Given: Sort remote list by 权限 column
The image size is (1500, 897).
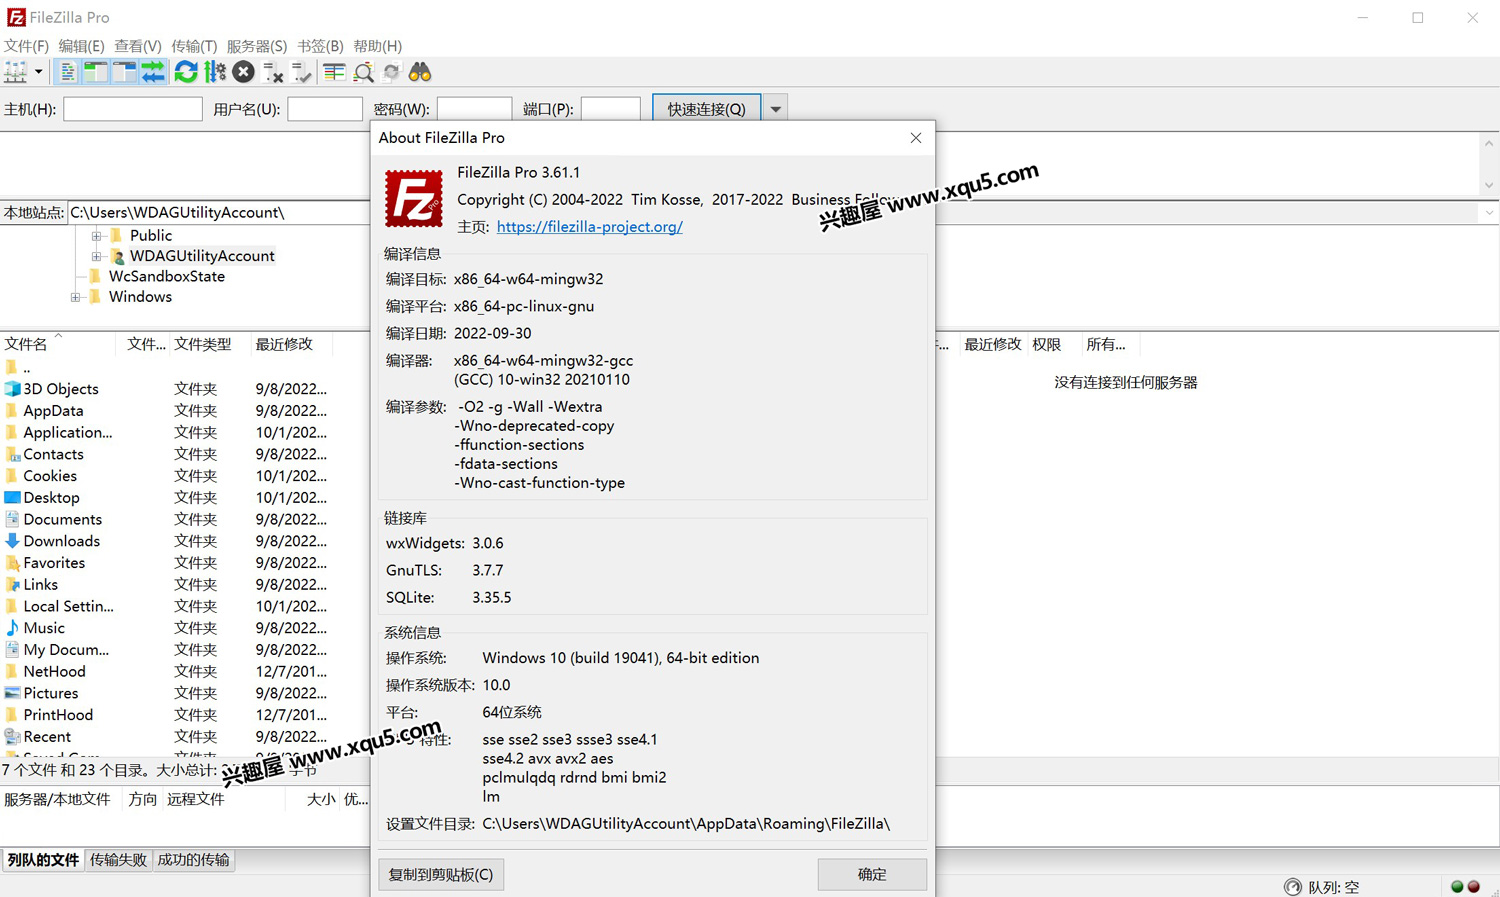Looking at the screenshot, I should [x=1047, y=344].
